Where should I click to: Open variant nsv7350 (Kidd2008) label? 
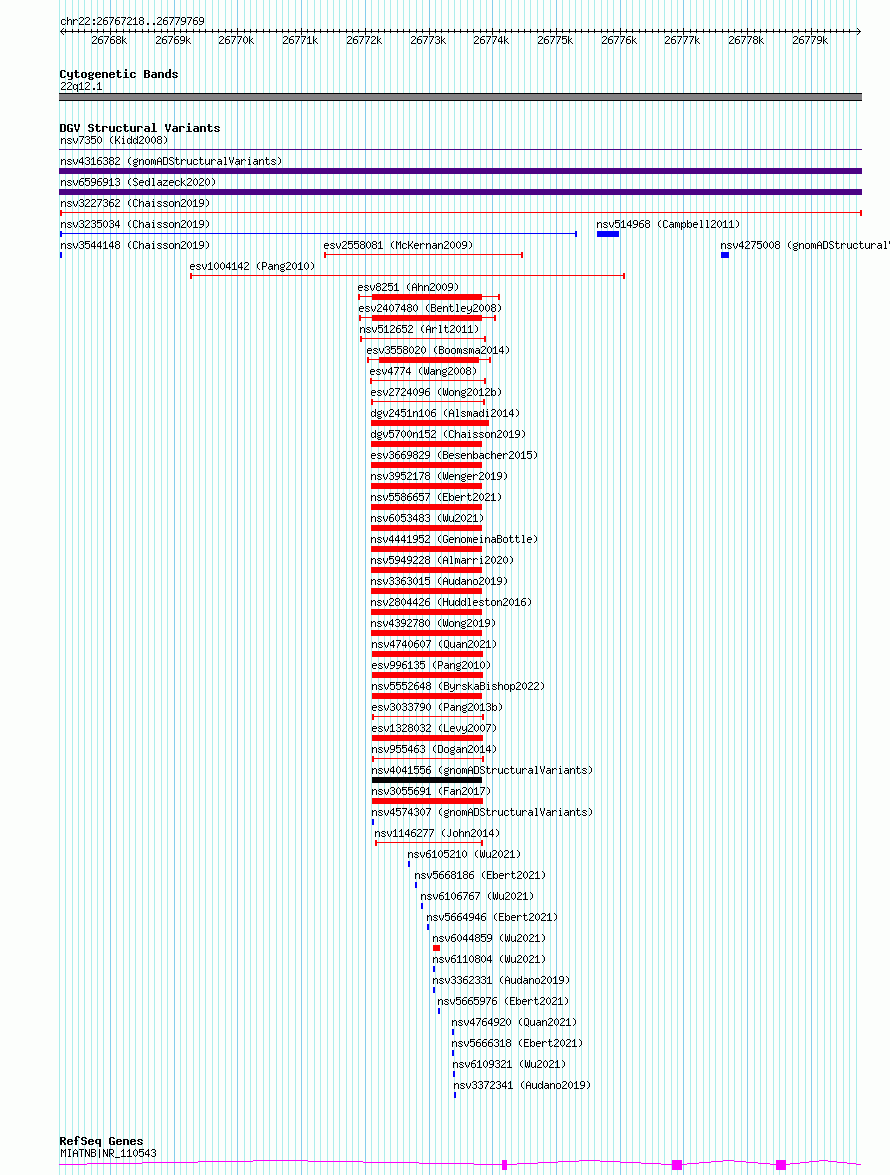click(x=114, y=140)
